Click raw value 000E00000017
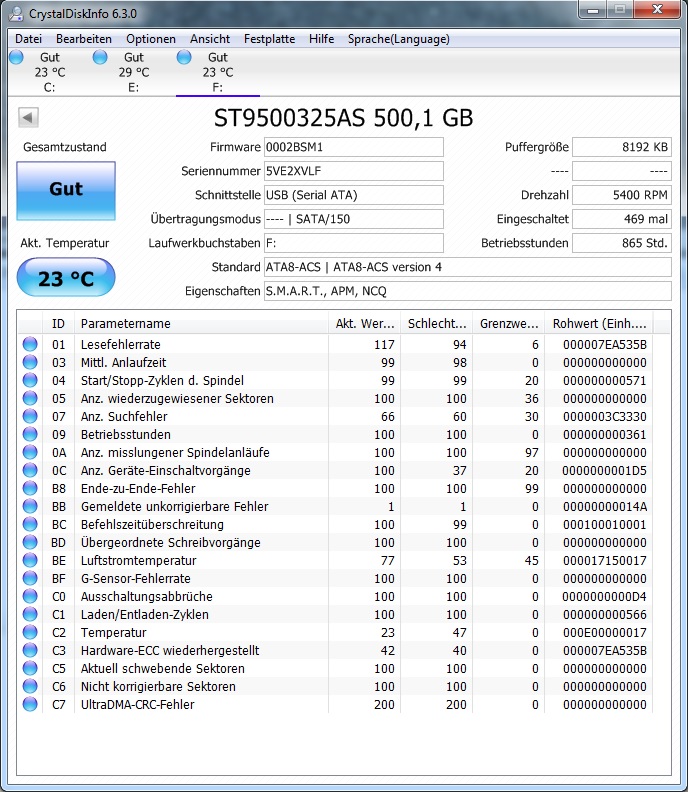688x792 pixels. 605,633
